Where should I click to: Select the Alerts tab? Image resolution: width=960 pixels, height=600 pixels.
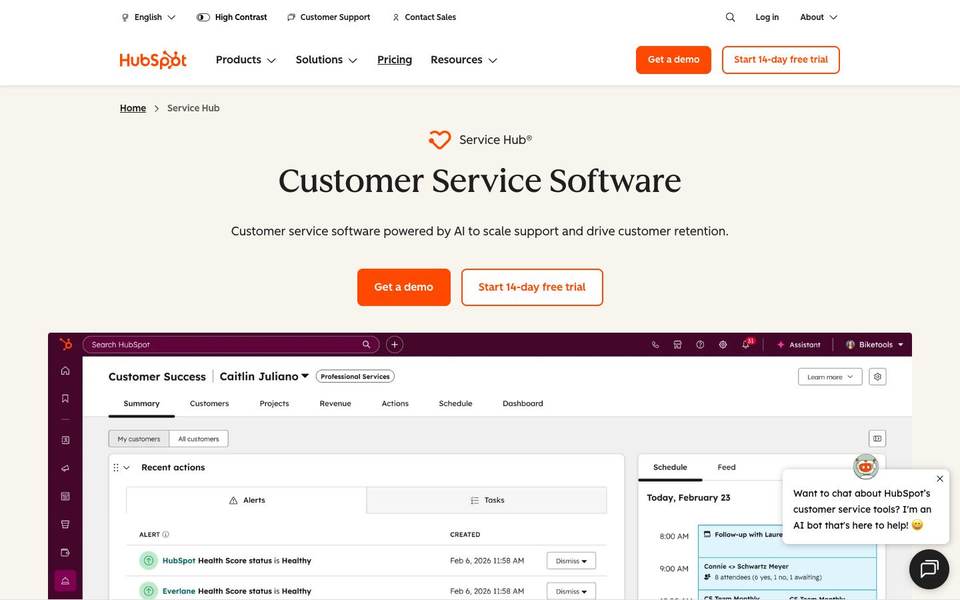coord(247,500)
